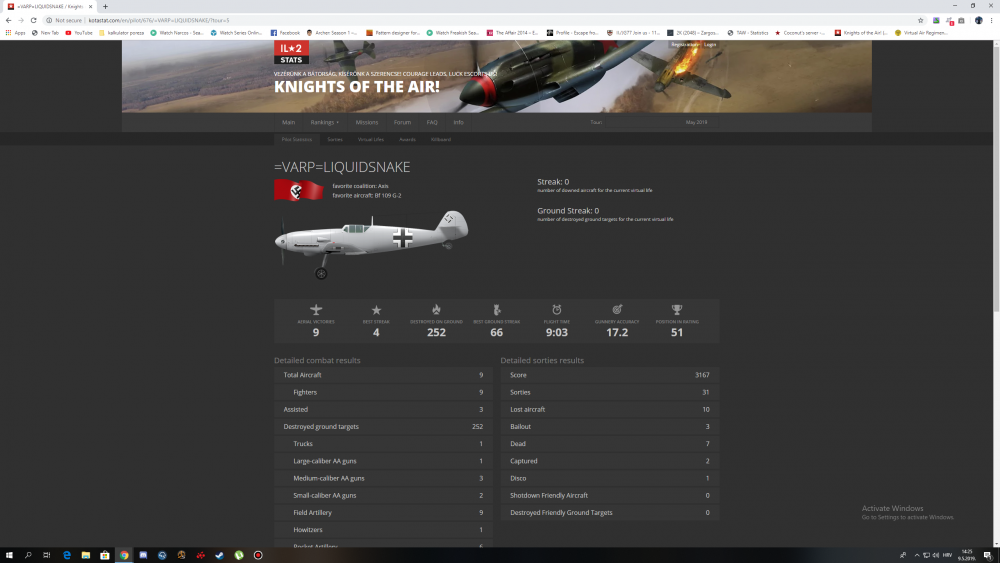The image size is (1000, 563).
Task: Open the May 2019 tour selector
Action: point(696,122)
